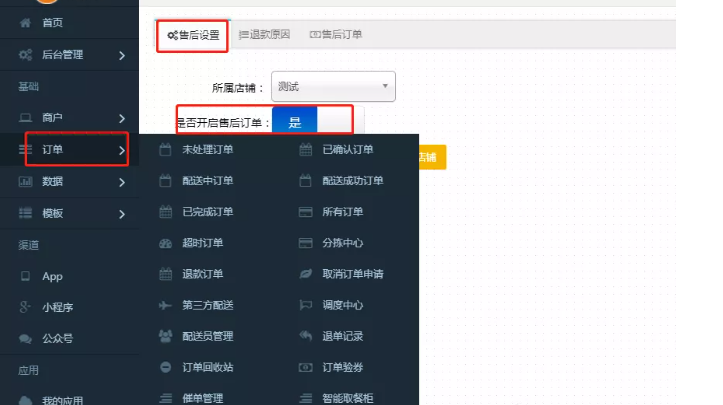Click the calendar icon beside 配送中订单
Viewport: 723px width, 405px height.
click(x=165, y=180)
